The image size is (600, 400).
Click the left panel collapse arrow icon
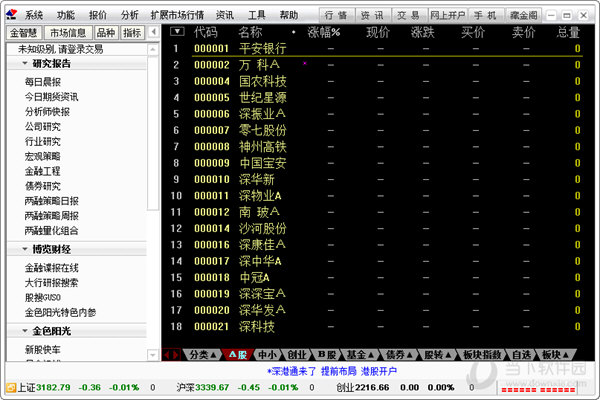coord(153,32)
